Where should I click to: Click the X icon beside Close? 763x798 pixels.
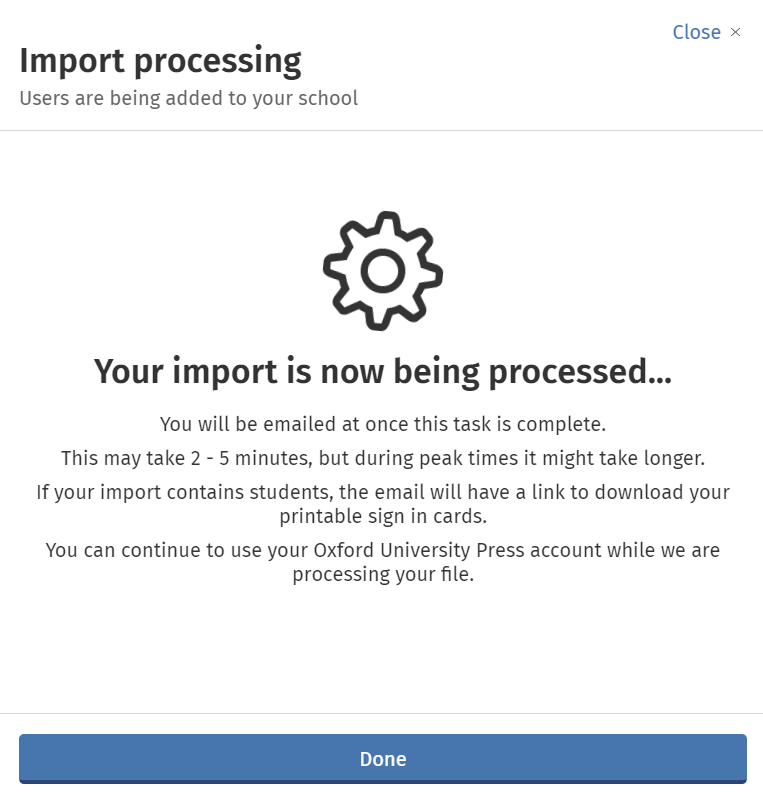[x=736, y=32]
